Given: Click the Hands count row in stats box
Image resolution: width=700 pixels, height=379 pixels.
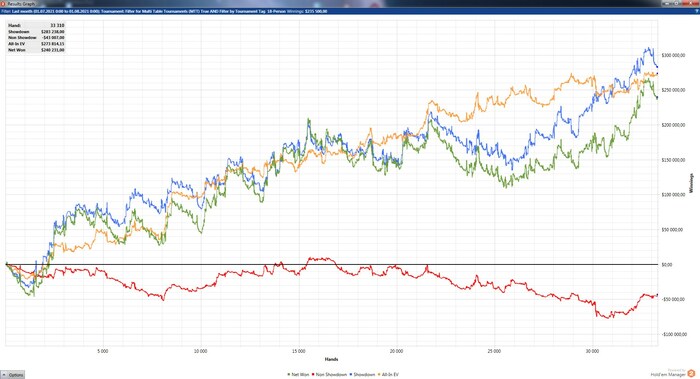Looking at the screenshot, I should [x=36, y=25].
